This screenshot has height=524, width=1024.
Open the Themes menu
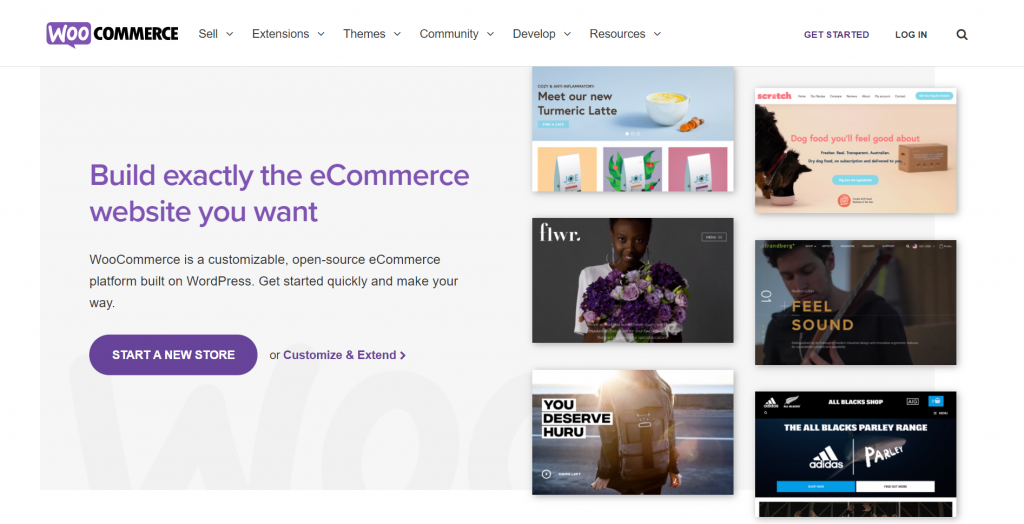[364, 34]
